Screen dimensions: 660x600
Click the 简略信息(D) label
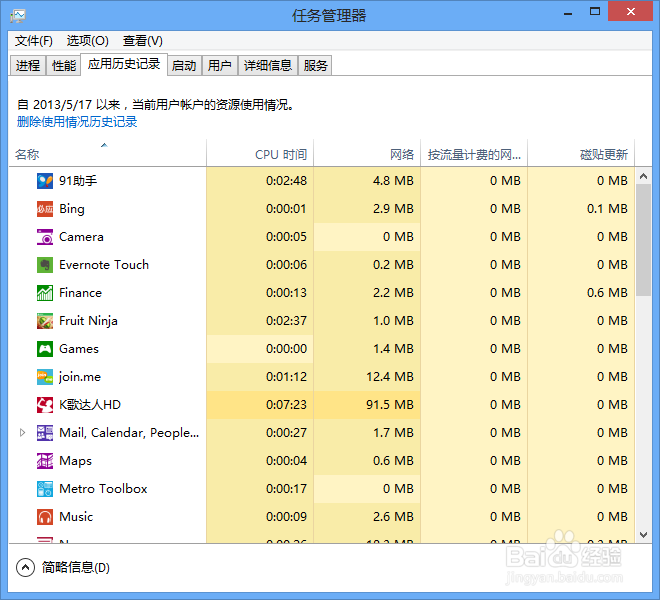[76, 568]
